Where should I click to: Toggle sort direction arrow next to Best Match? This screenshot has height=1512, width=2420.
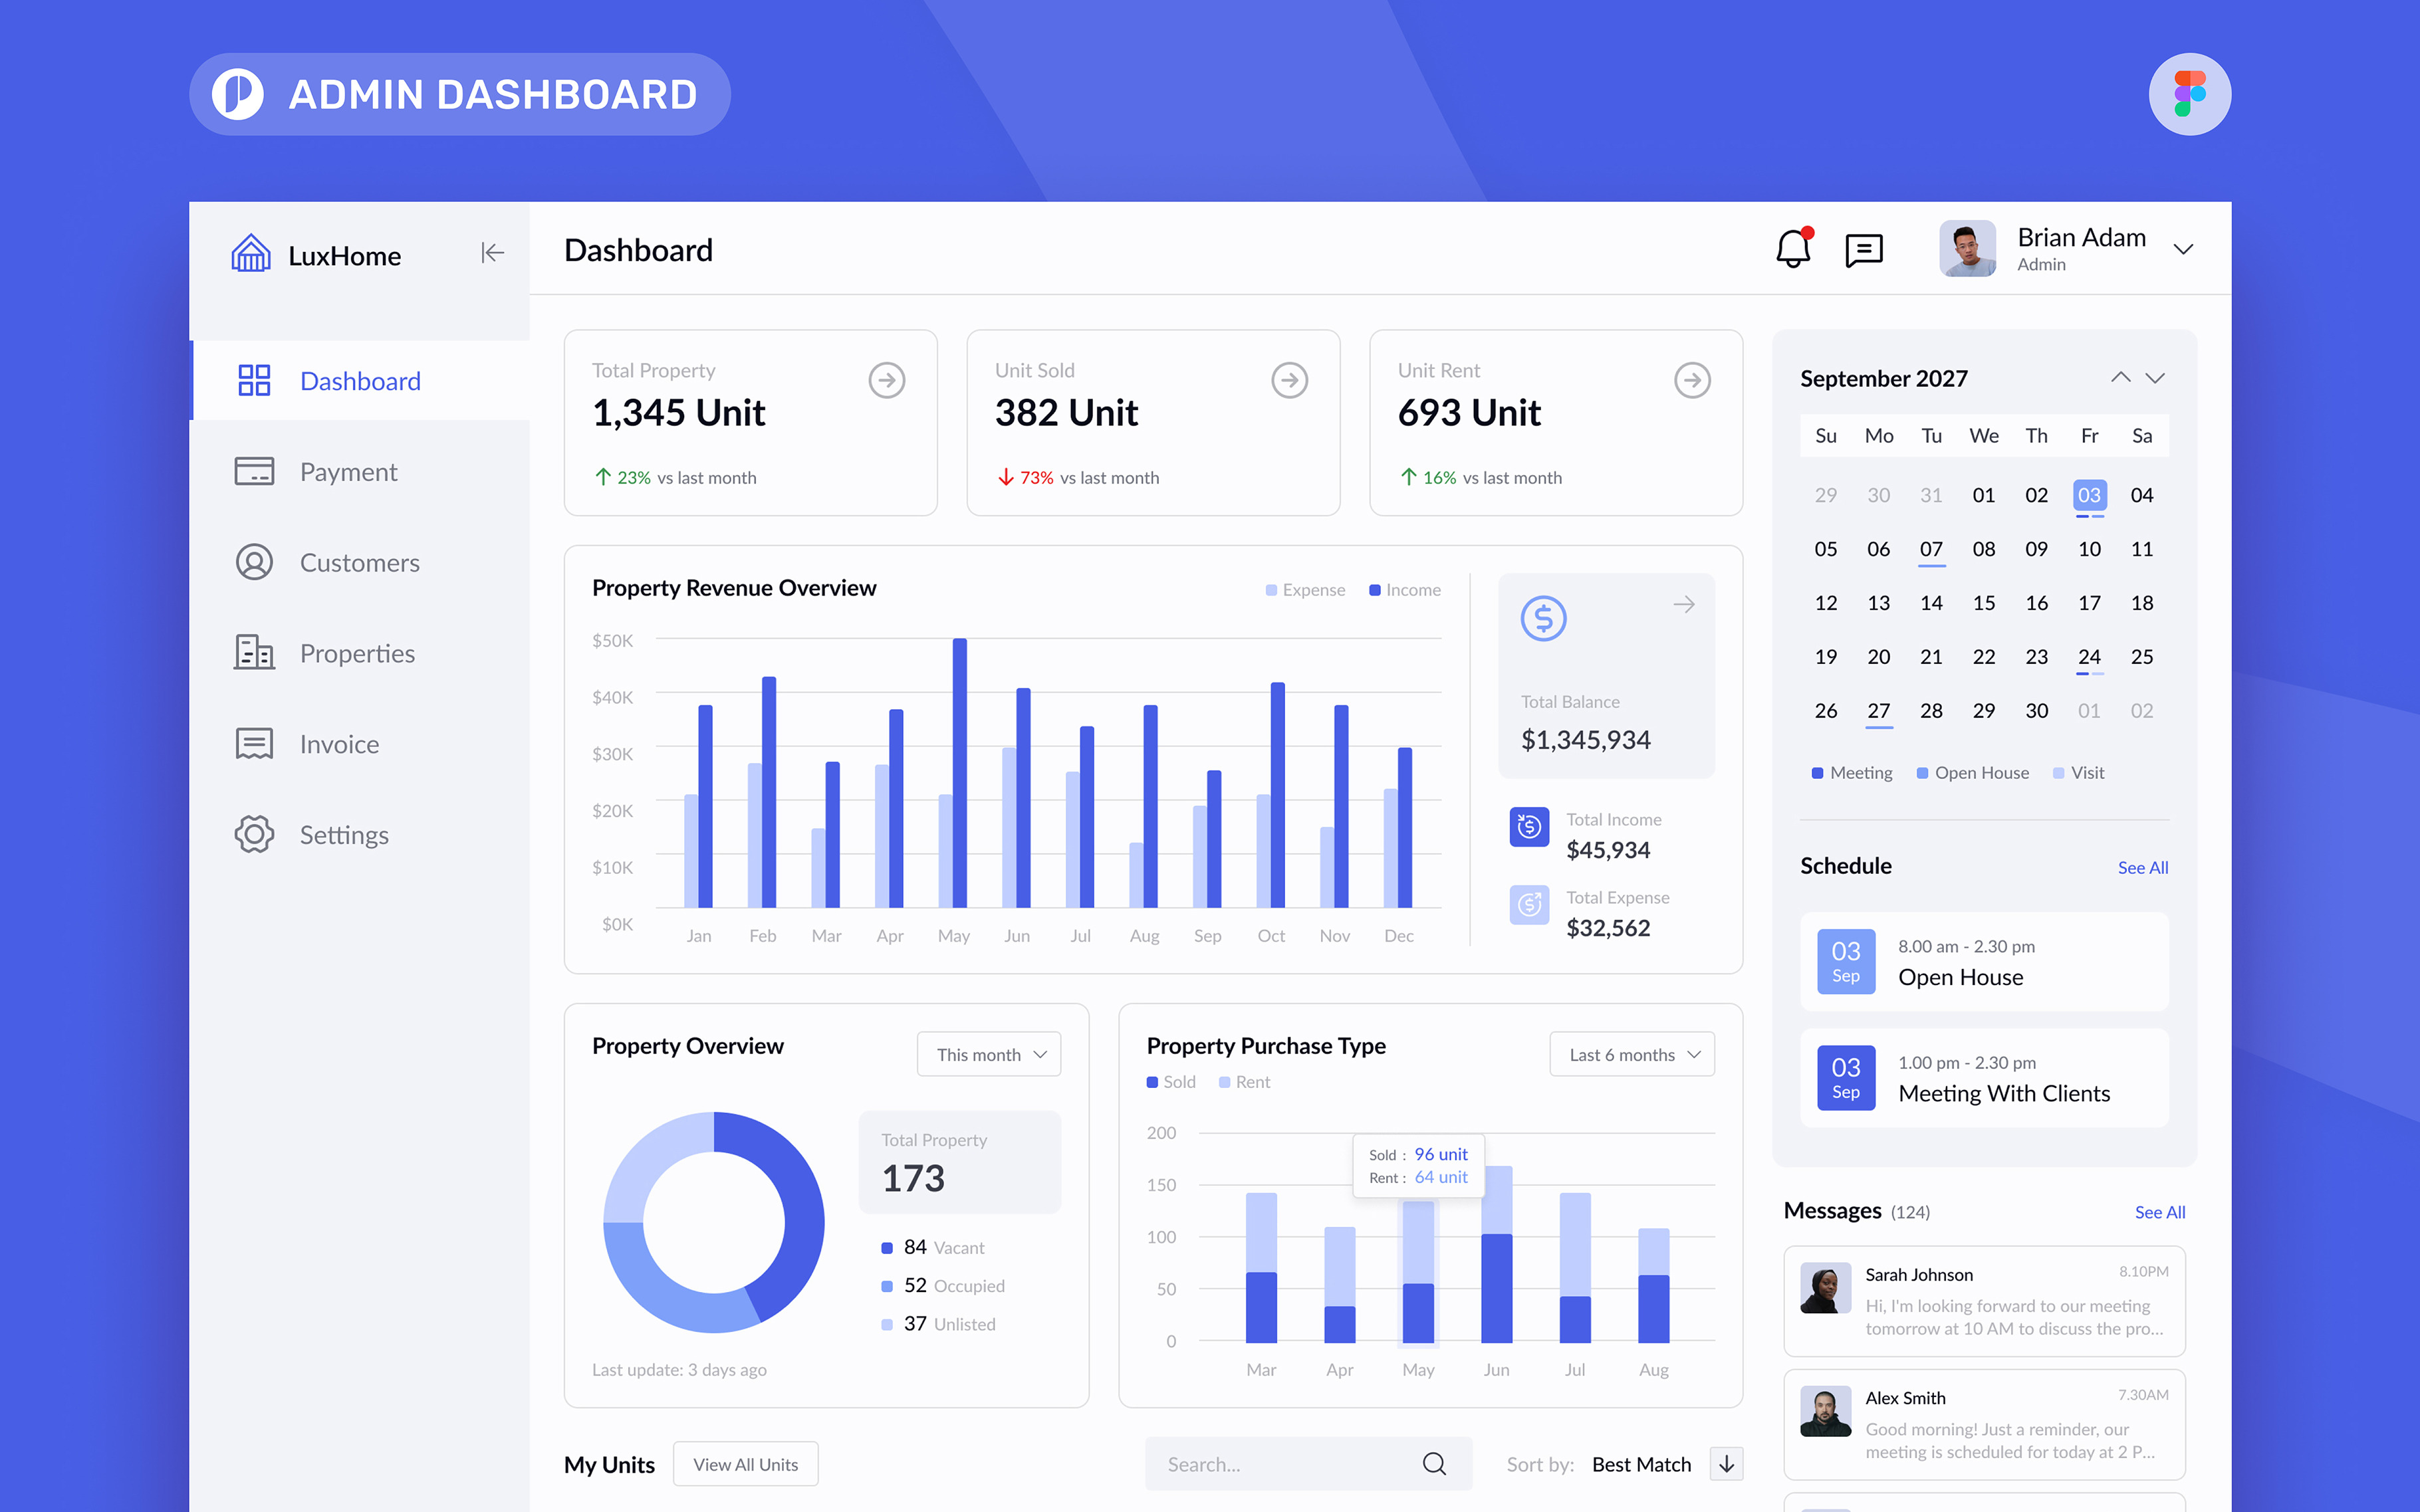(x=1727, y=1464)
